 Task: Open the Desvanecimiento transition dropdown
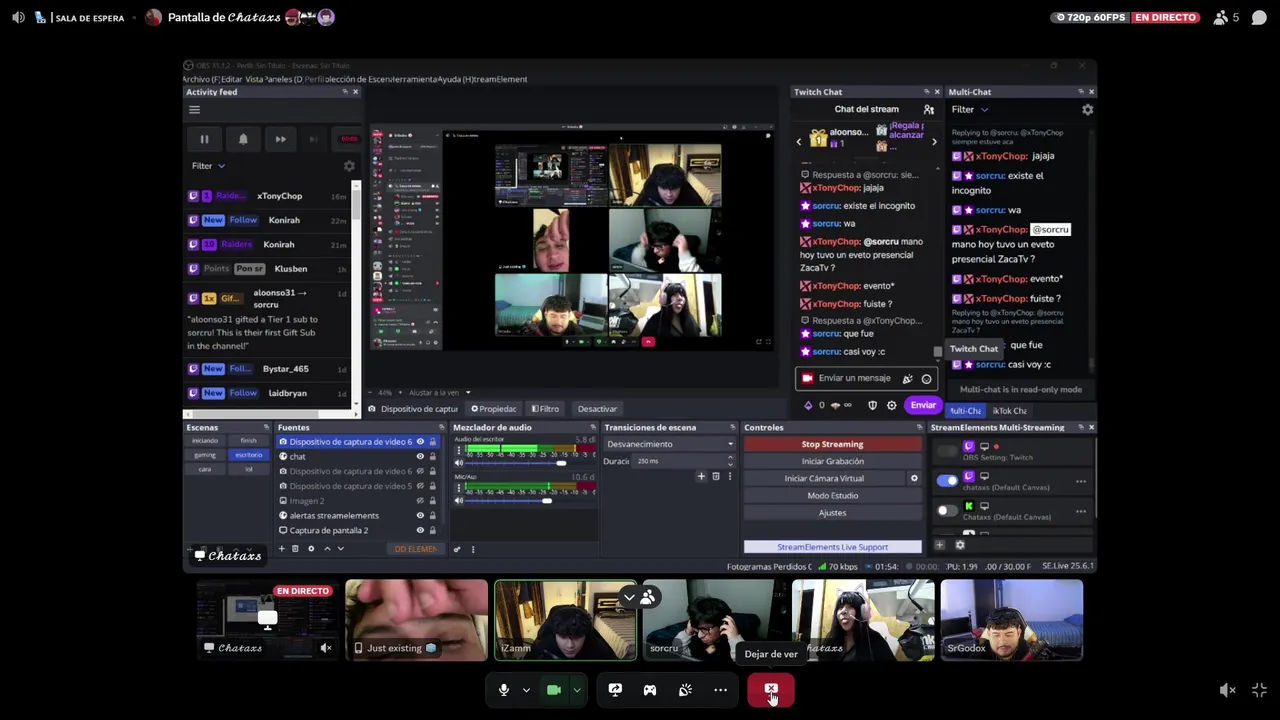tap(669, 444)
